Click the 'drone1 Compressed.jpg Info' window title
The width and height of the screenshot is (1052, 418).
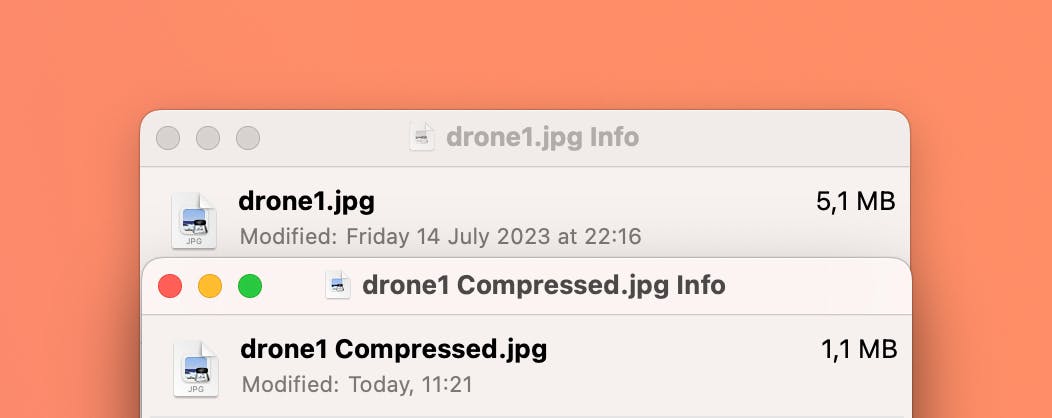point(543,286)
